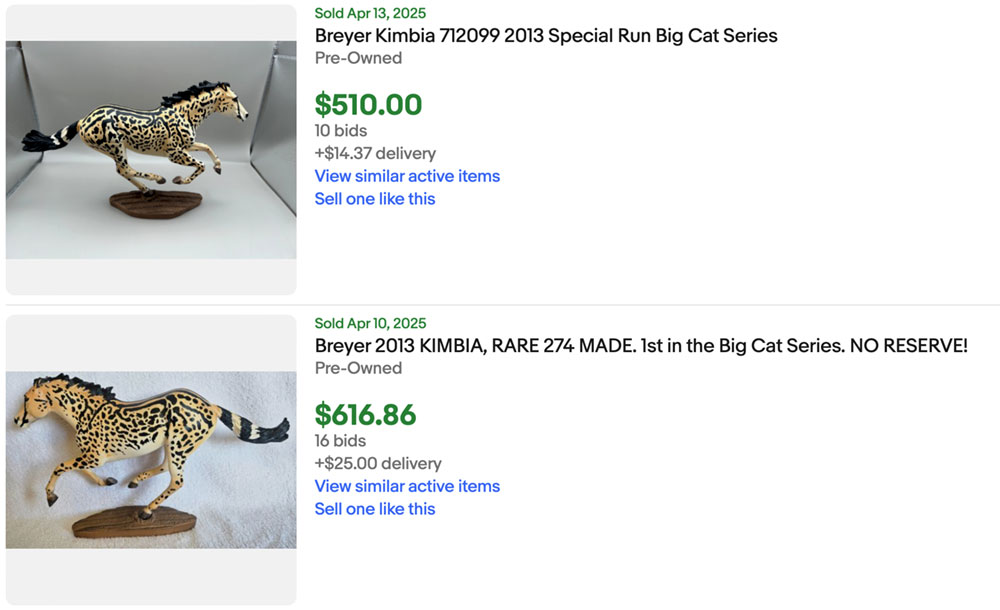The height and width of the screenshot is (610, 1000).
Task: Click the 10 bids count
Action: (x=340, y=131)
